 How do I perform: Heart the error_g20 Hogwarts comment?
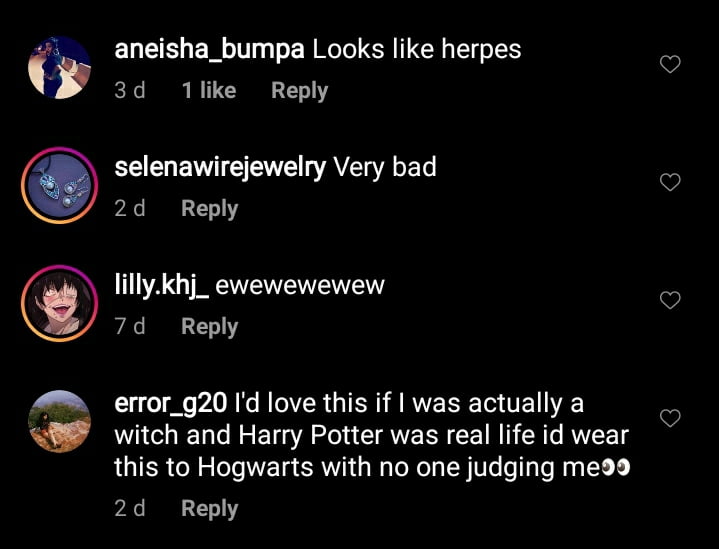671,418
